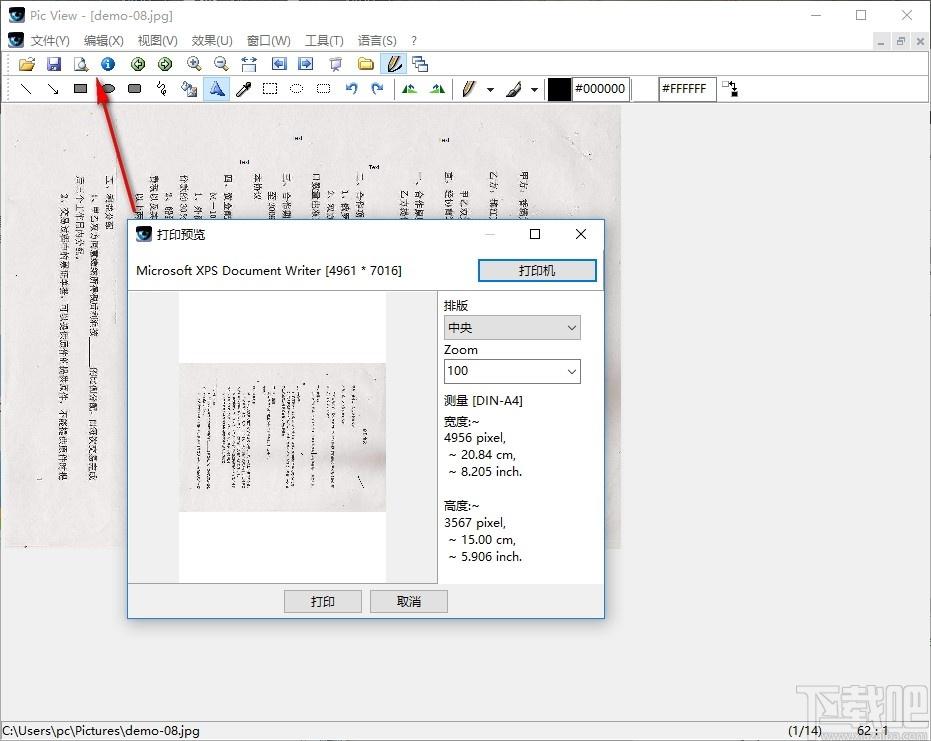The height and width of the screenshot is (741, 931).
Task: Select the Line drawing tool
Action: click(26, 89)
